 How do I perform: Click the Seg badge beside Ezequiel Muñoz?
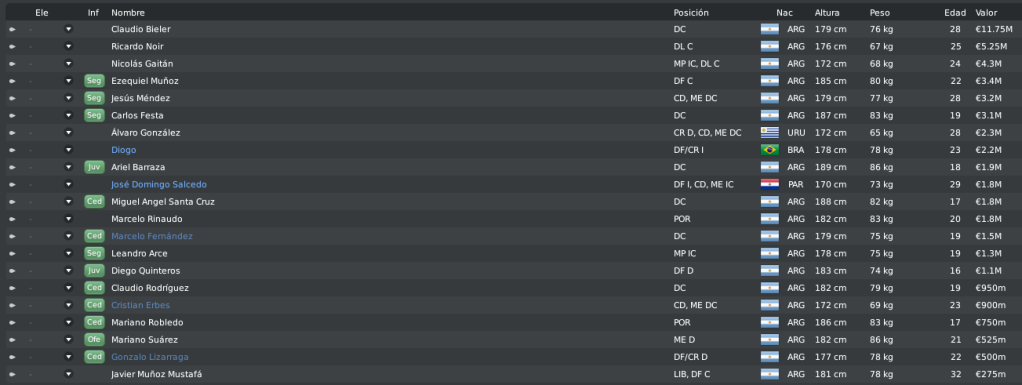coord(94,81)
